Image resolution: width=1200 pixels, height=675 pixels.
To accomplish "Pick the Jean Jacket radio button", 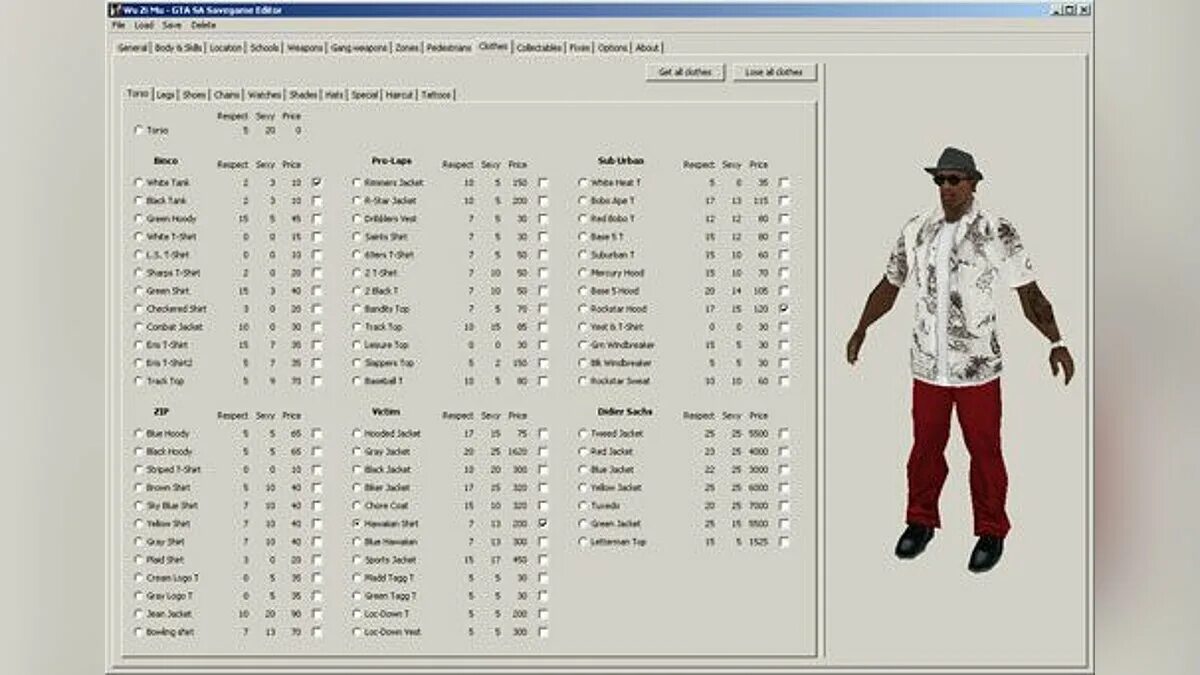I will pos(139,614).
